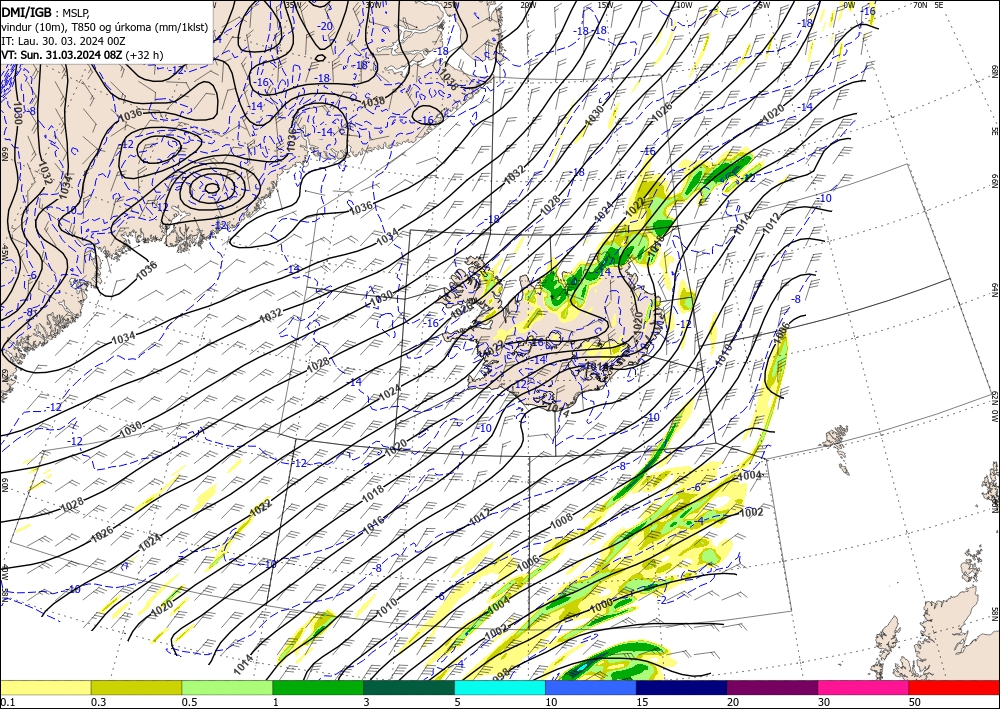The width and height of the screenshot is (1000, 709).
Task: Choose the navy 15–20 mm legend swatch
Action: click(x=681, y=687)
